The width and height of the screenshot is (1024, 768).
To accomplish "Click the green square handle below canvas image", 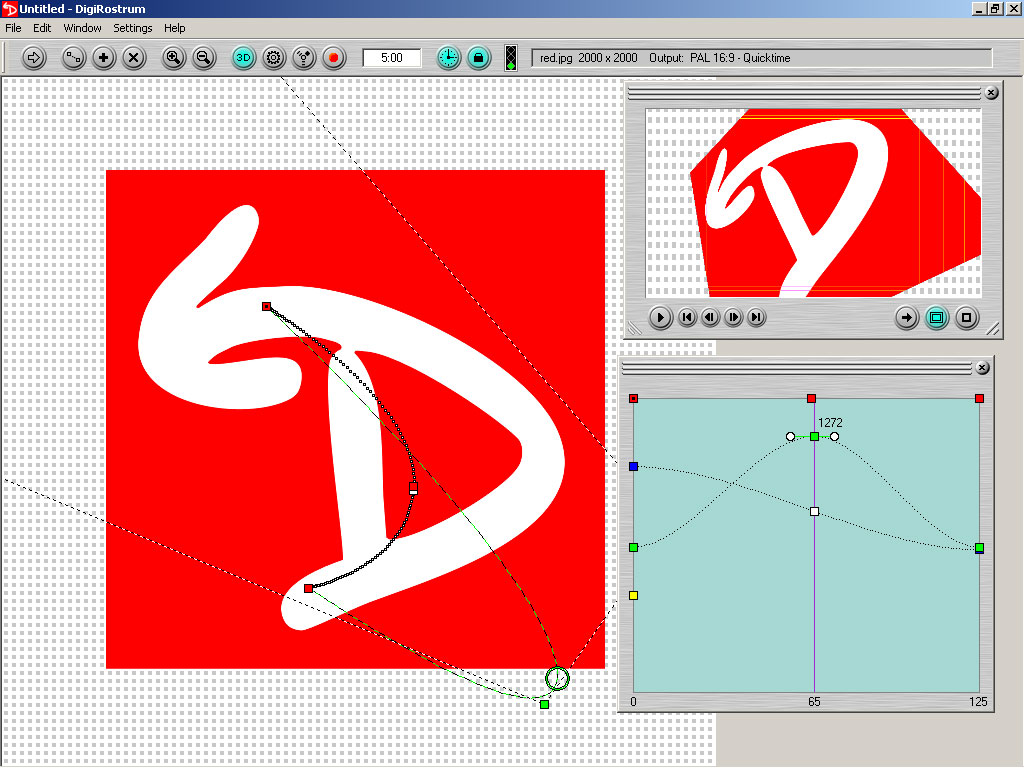I will click(545, 704).
